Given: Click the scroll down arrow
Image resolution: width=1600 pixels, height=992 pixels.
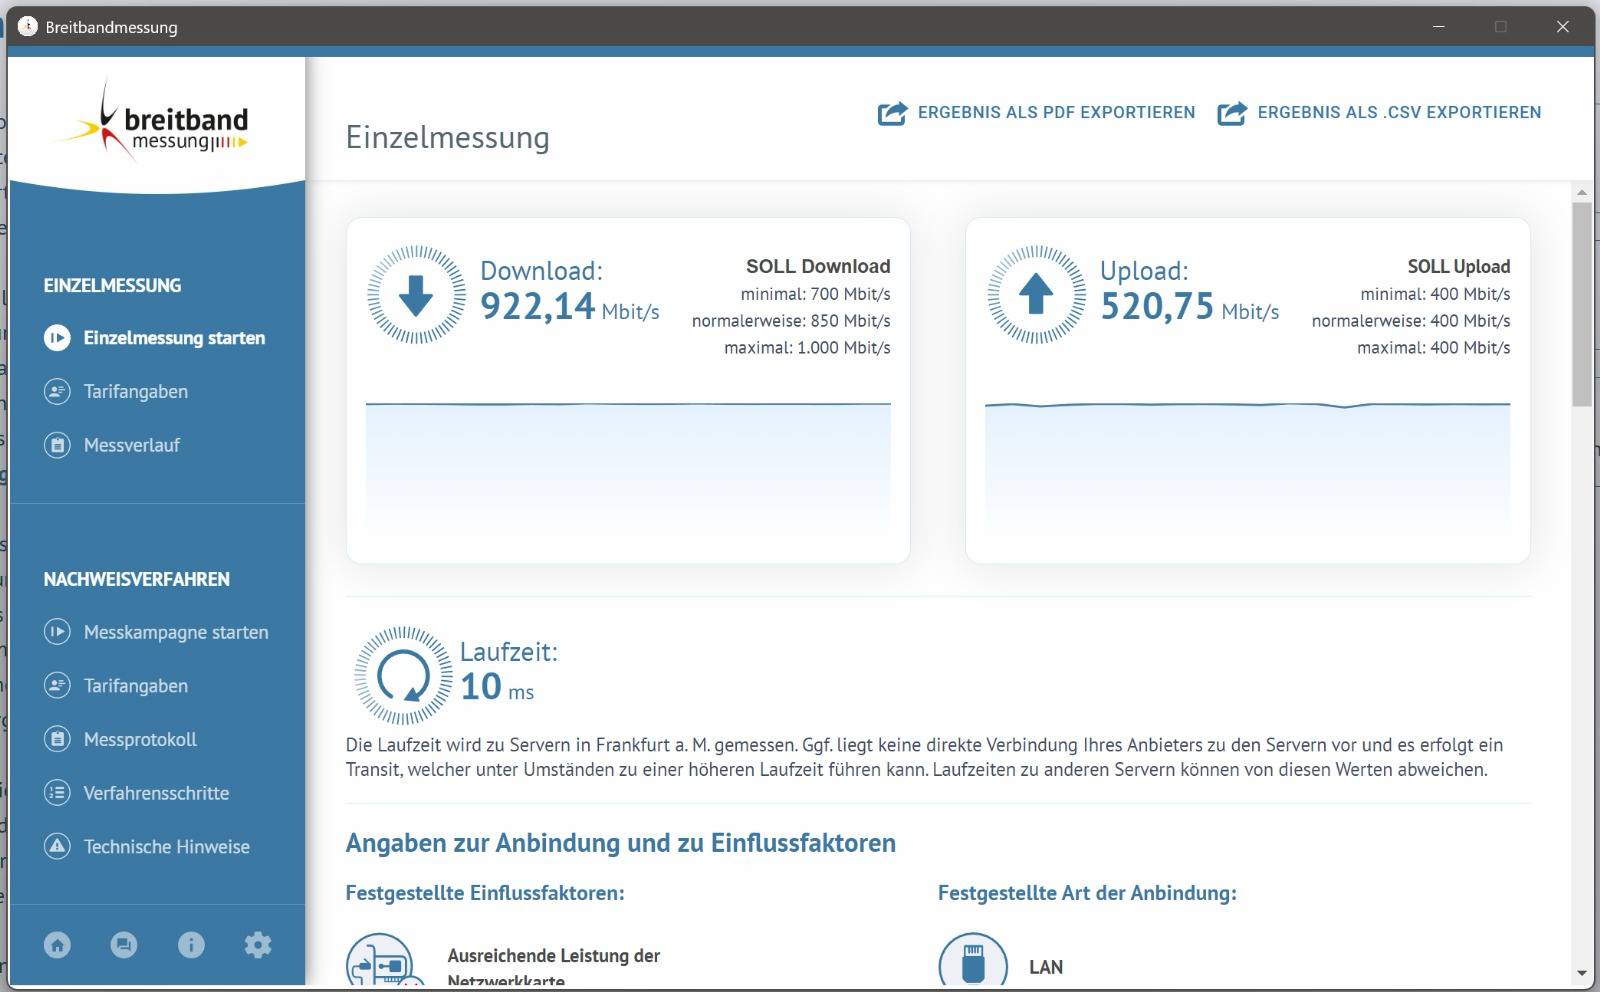Looking at the screenshot, I should [1581, 973].
